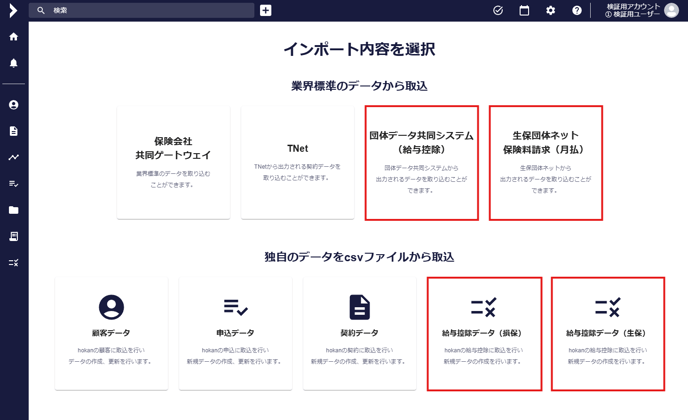The height and width of the screenshot is (420, 688).
Task: Open the trend chart icon in sidebar
Action: [x=14, y=157]
